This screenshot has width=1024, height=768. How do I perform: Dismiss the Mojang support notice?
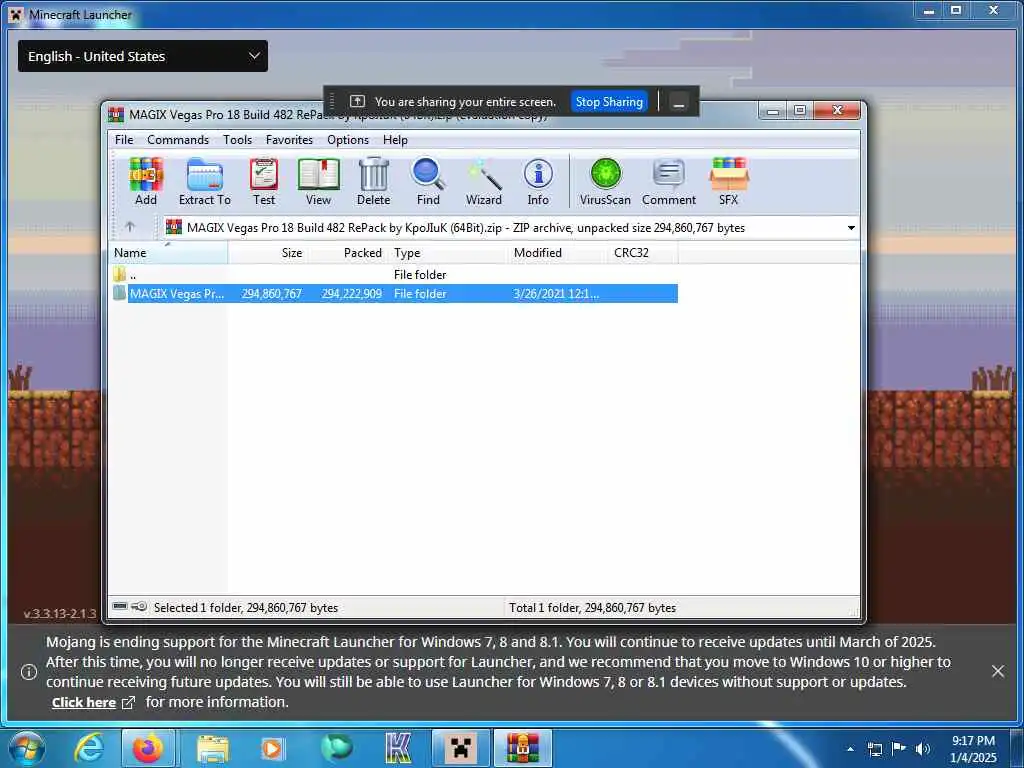(997, 671)
